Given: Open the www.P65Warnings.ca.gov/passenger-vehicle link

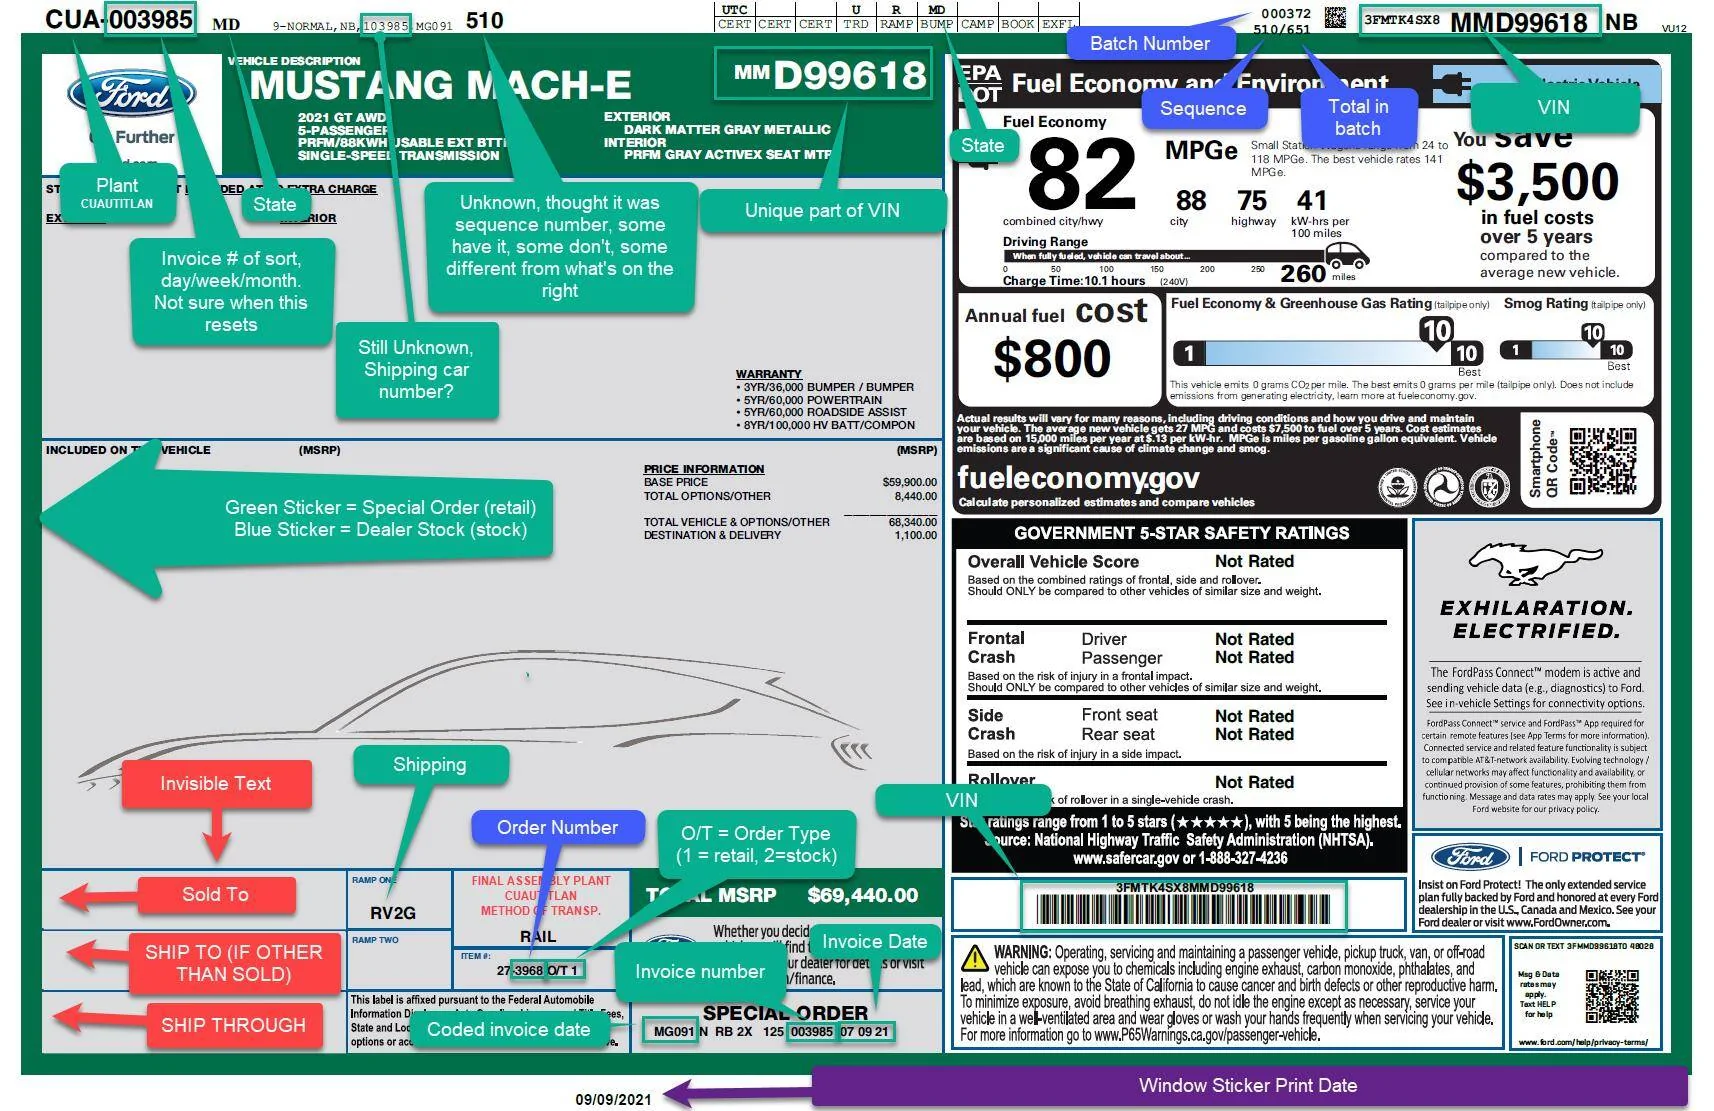Looking at the screenshot, I should point(1207,1035).
